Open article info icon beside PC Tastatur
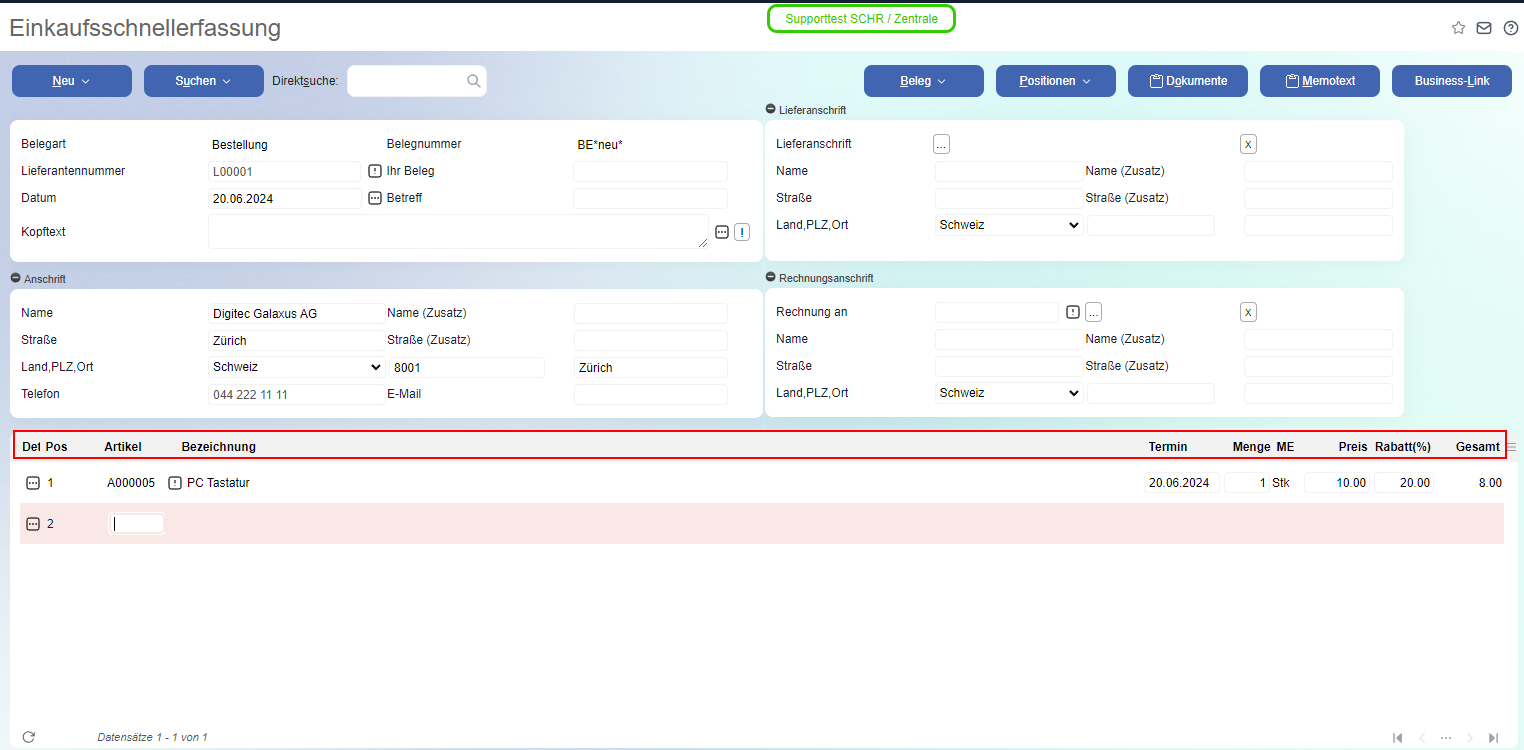Screen dimensions: 1524x750 click(175, 483)
